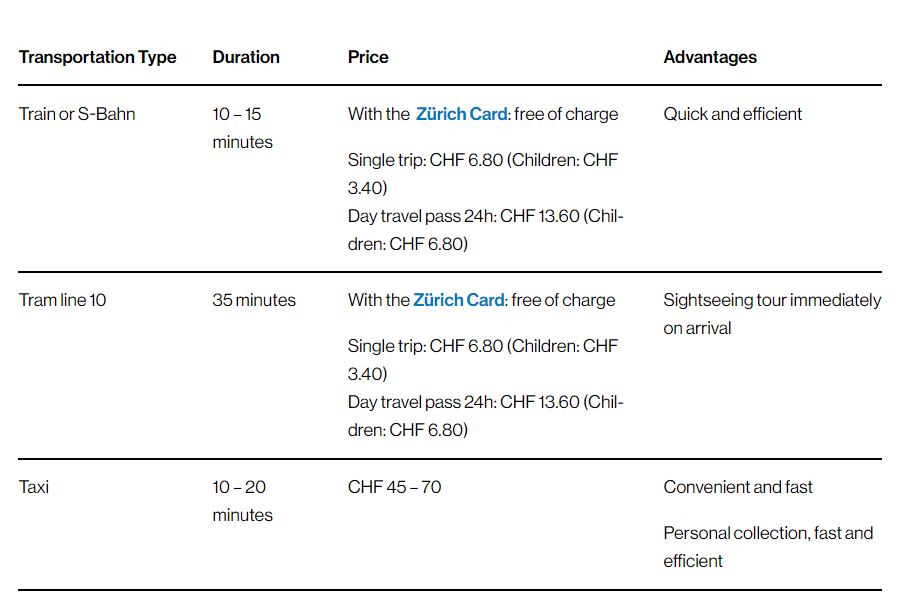The width and height of the screenshot is (914, 602).
Task: Click the Day travel pass text in the Tram row
Action: [x=485, y=416]
